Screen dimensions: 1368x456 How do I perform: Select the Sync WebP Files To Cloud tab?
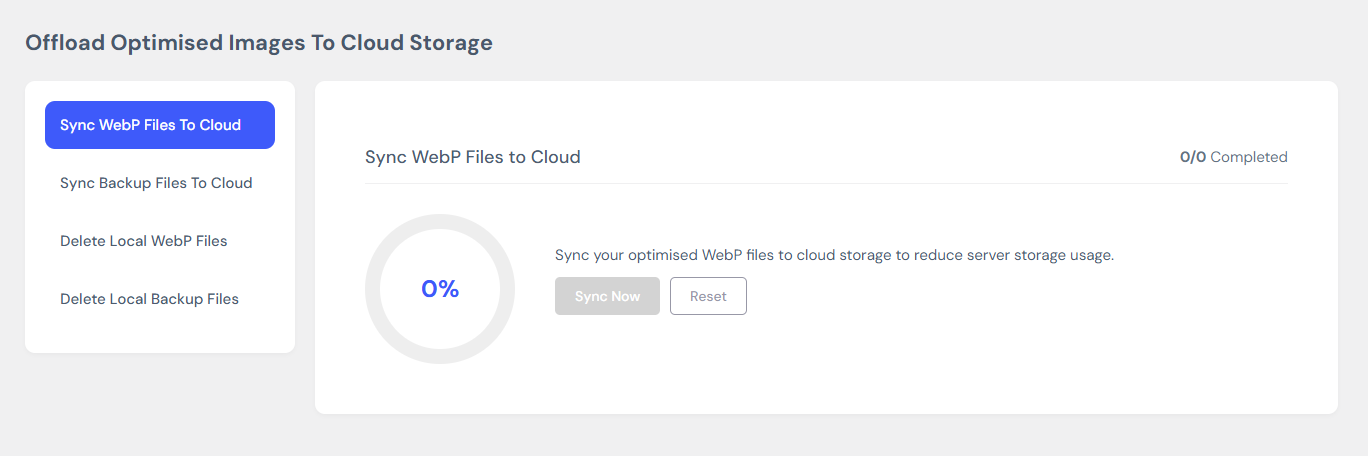(x=160, y=125)
